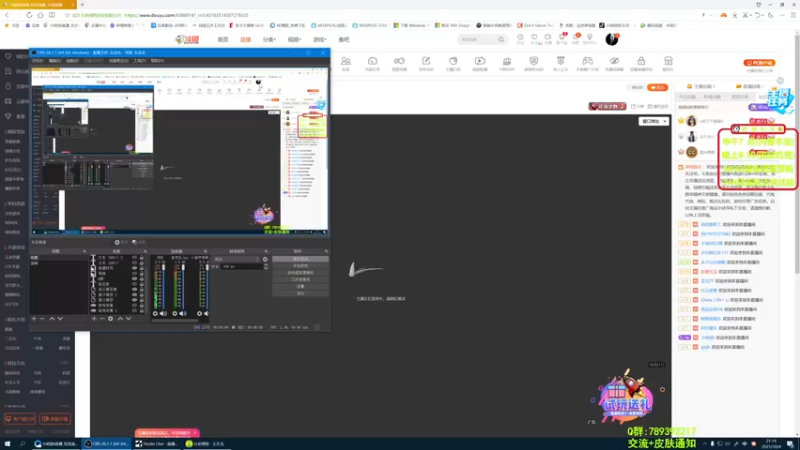The image size is (800, 450).
Task: Undock the OBS audio mixer panel
Action: [206, 251]
